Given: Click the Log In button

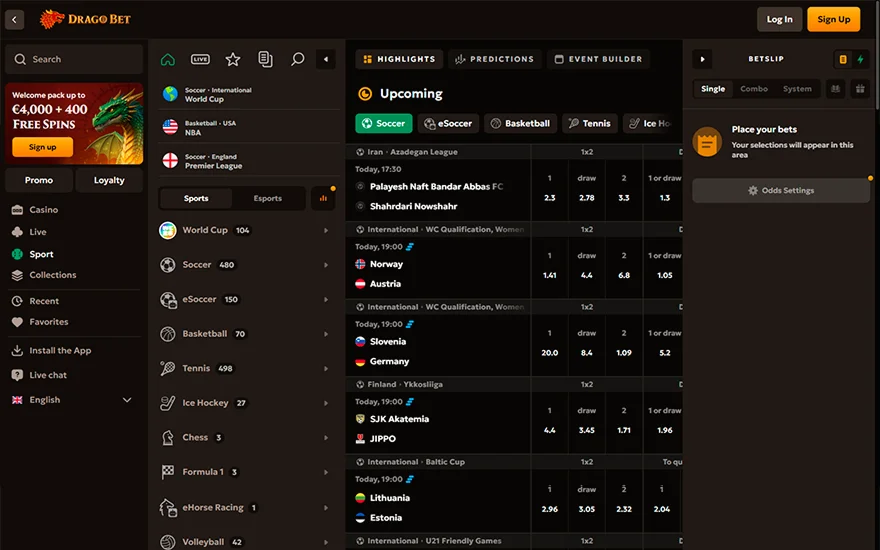Looking at the screenshot, I should click(780, 20).
